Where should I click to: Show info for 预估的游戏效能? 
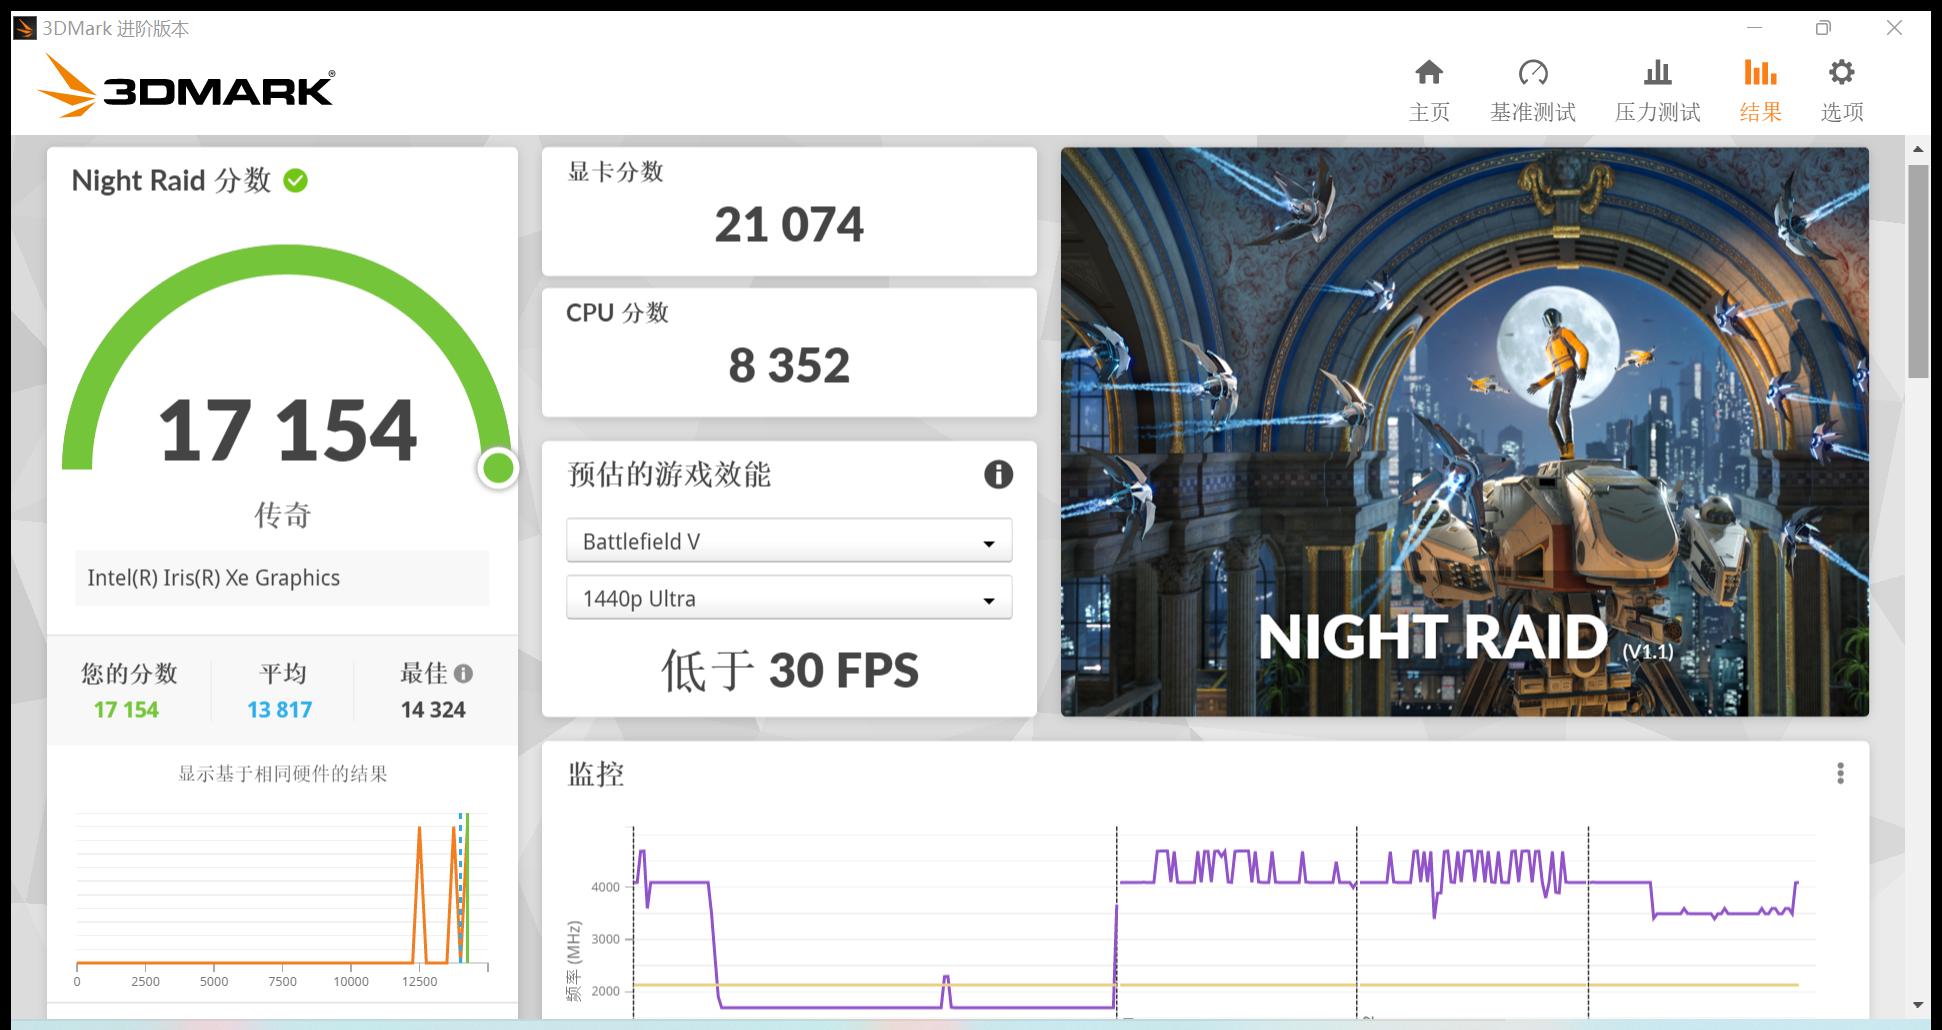point(998,474)
